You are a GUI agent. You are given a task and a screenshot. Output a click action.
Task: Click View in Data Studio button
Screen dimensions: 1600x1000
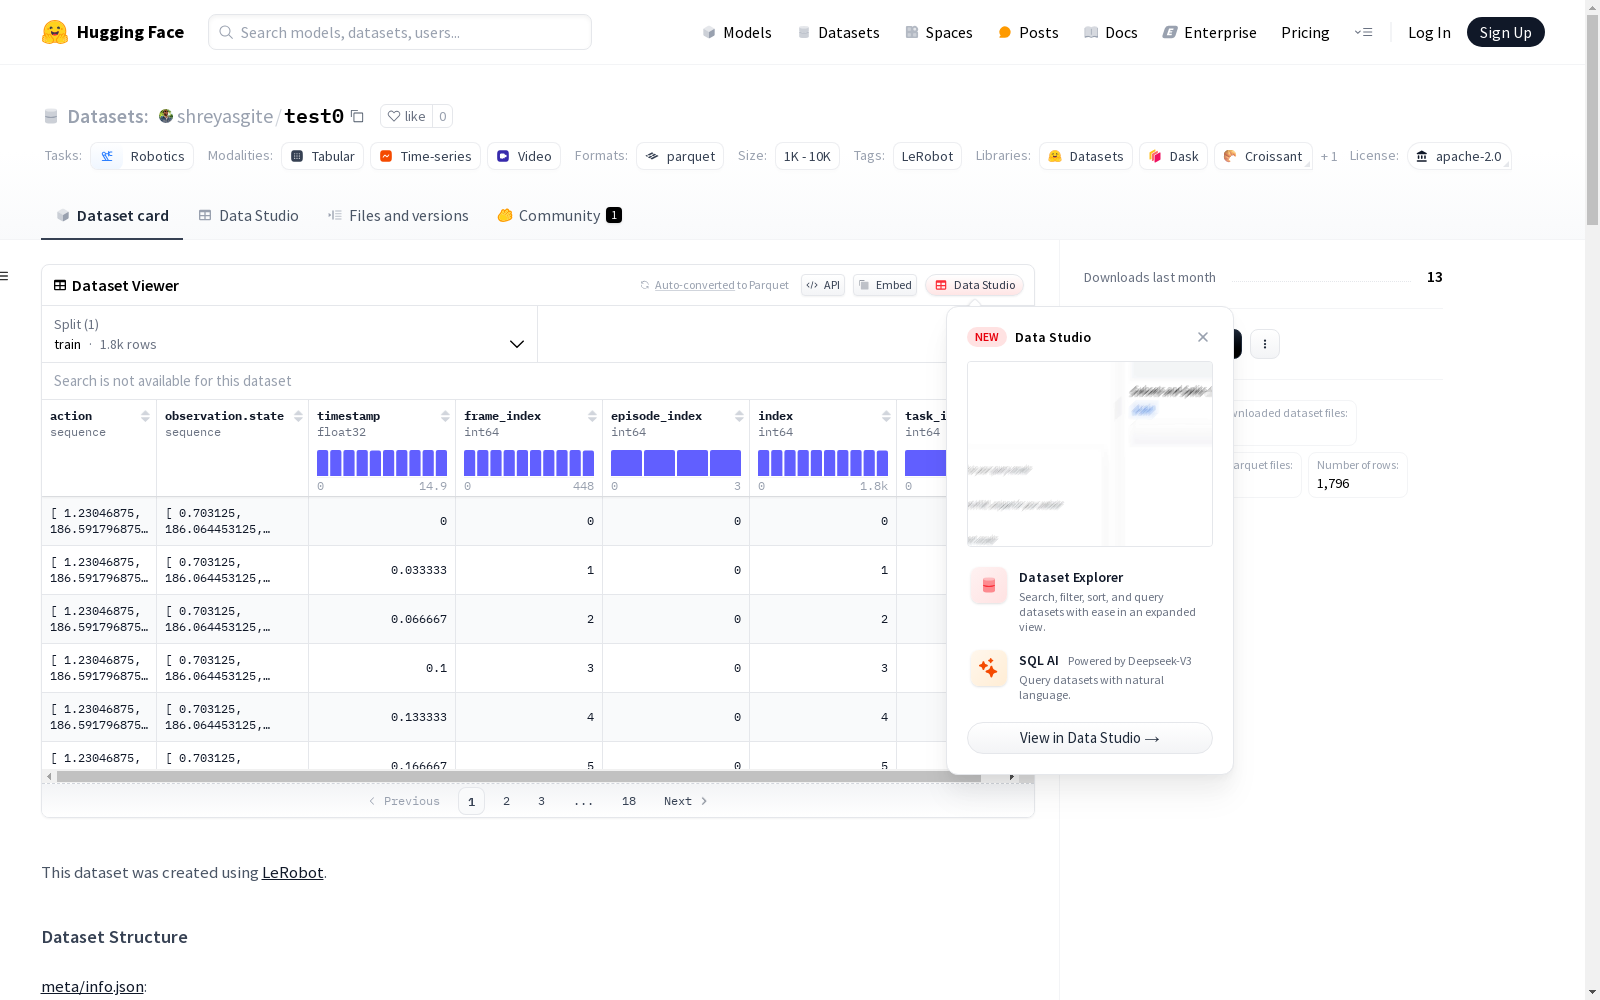[x=1090, y=738]
